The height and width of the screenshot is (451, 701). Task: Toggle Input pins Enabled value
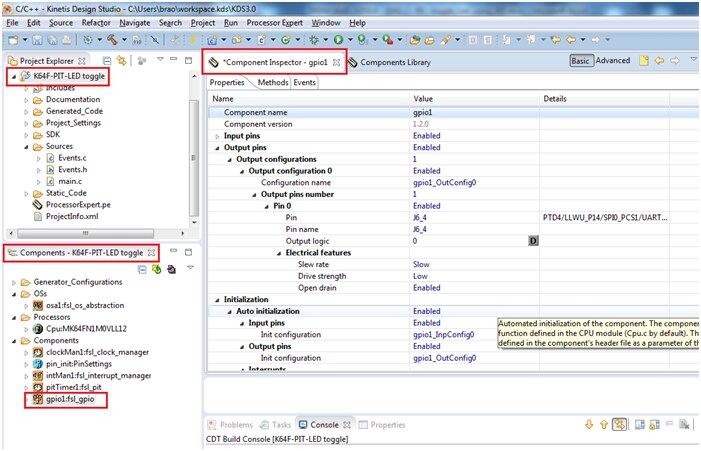coord(427,136)
